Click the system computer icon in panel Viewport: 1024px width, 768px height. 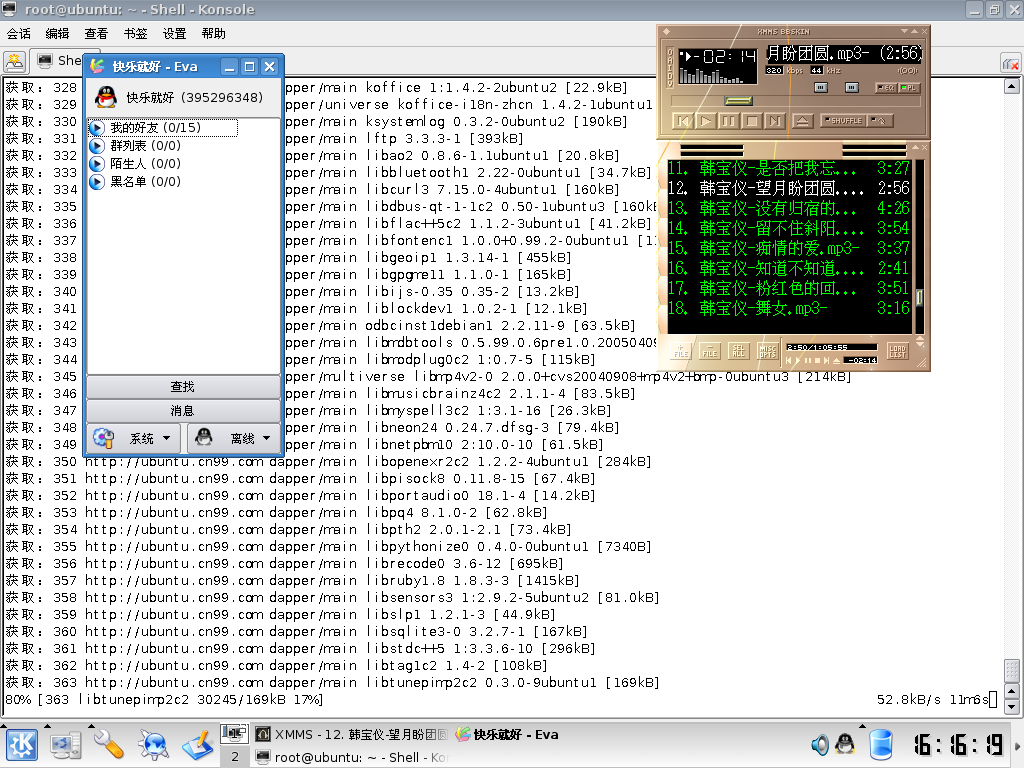coord(66,745)
